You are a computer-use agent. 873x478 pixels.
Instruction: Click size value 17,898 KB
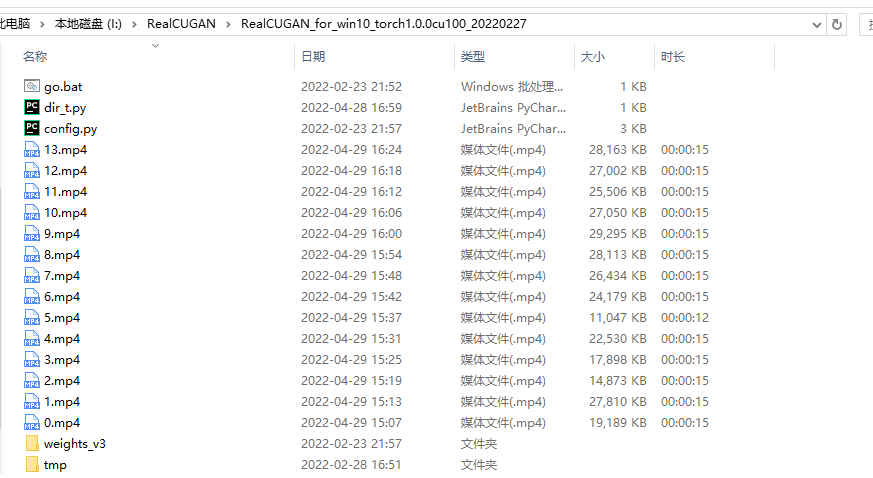coord(617,360)
